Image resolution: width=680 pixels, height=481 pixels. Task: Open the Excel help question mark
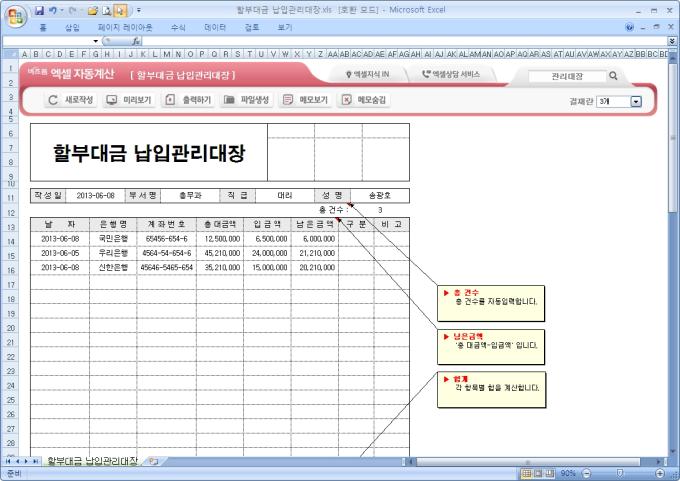tap(629, 27)
